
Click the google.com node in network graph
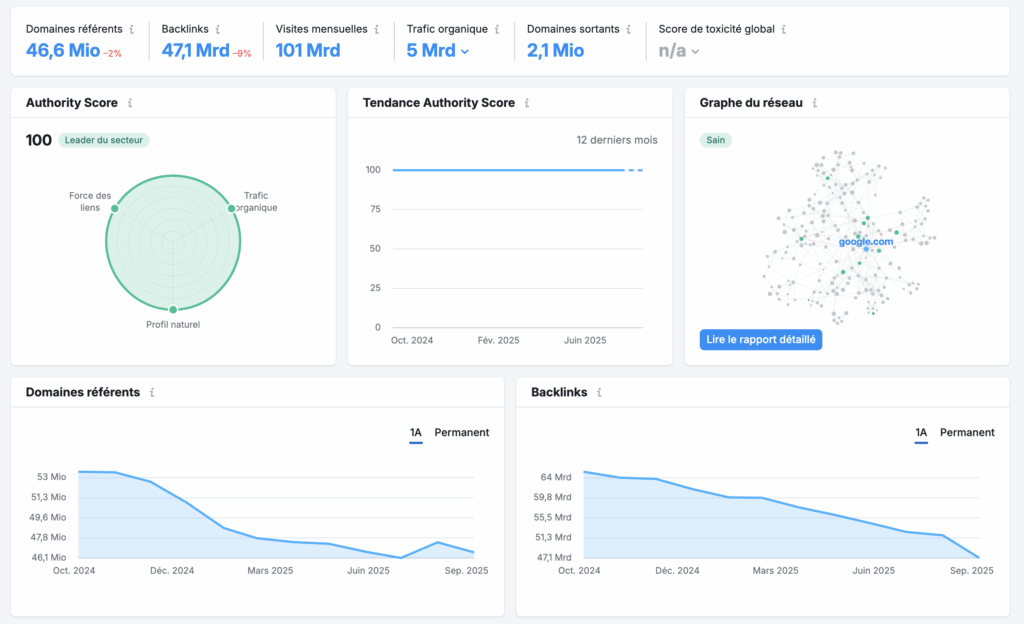coord(866,242)
